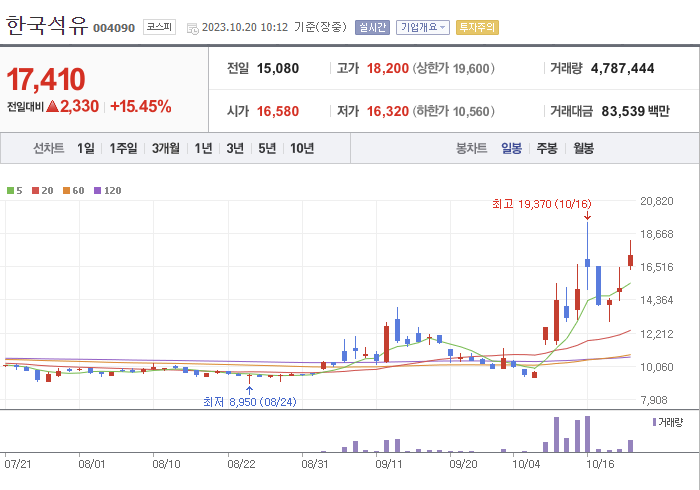Select the 10년 line chart tab
This screenshot has height=490, width=700.
(302, 148)
